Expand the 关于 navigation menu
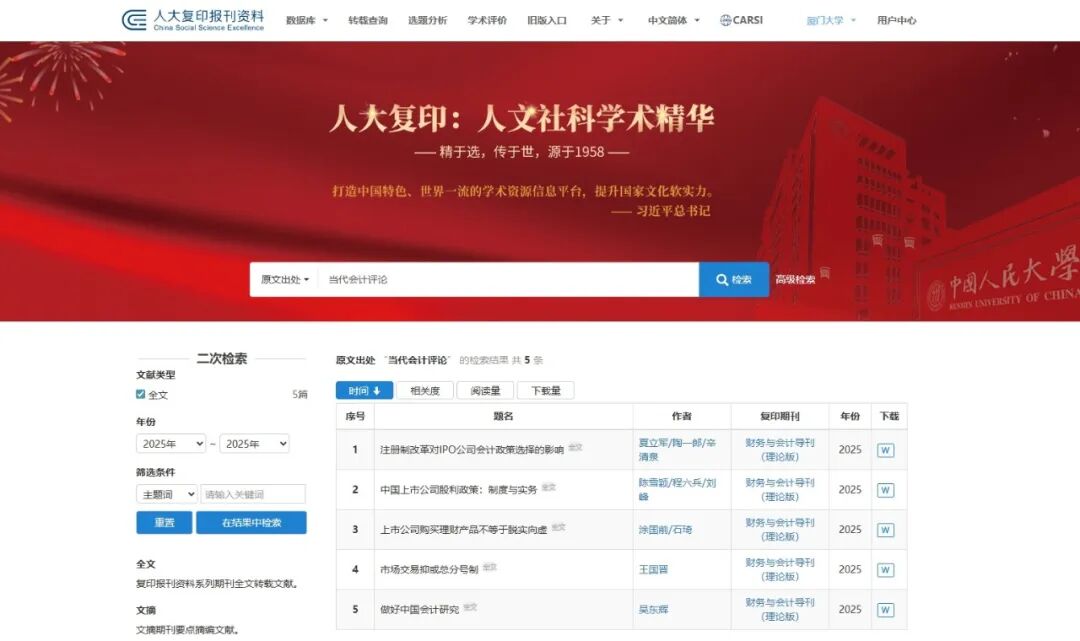1080x641 pixels. point(607,21)
